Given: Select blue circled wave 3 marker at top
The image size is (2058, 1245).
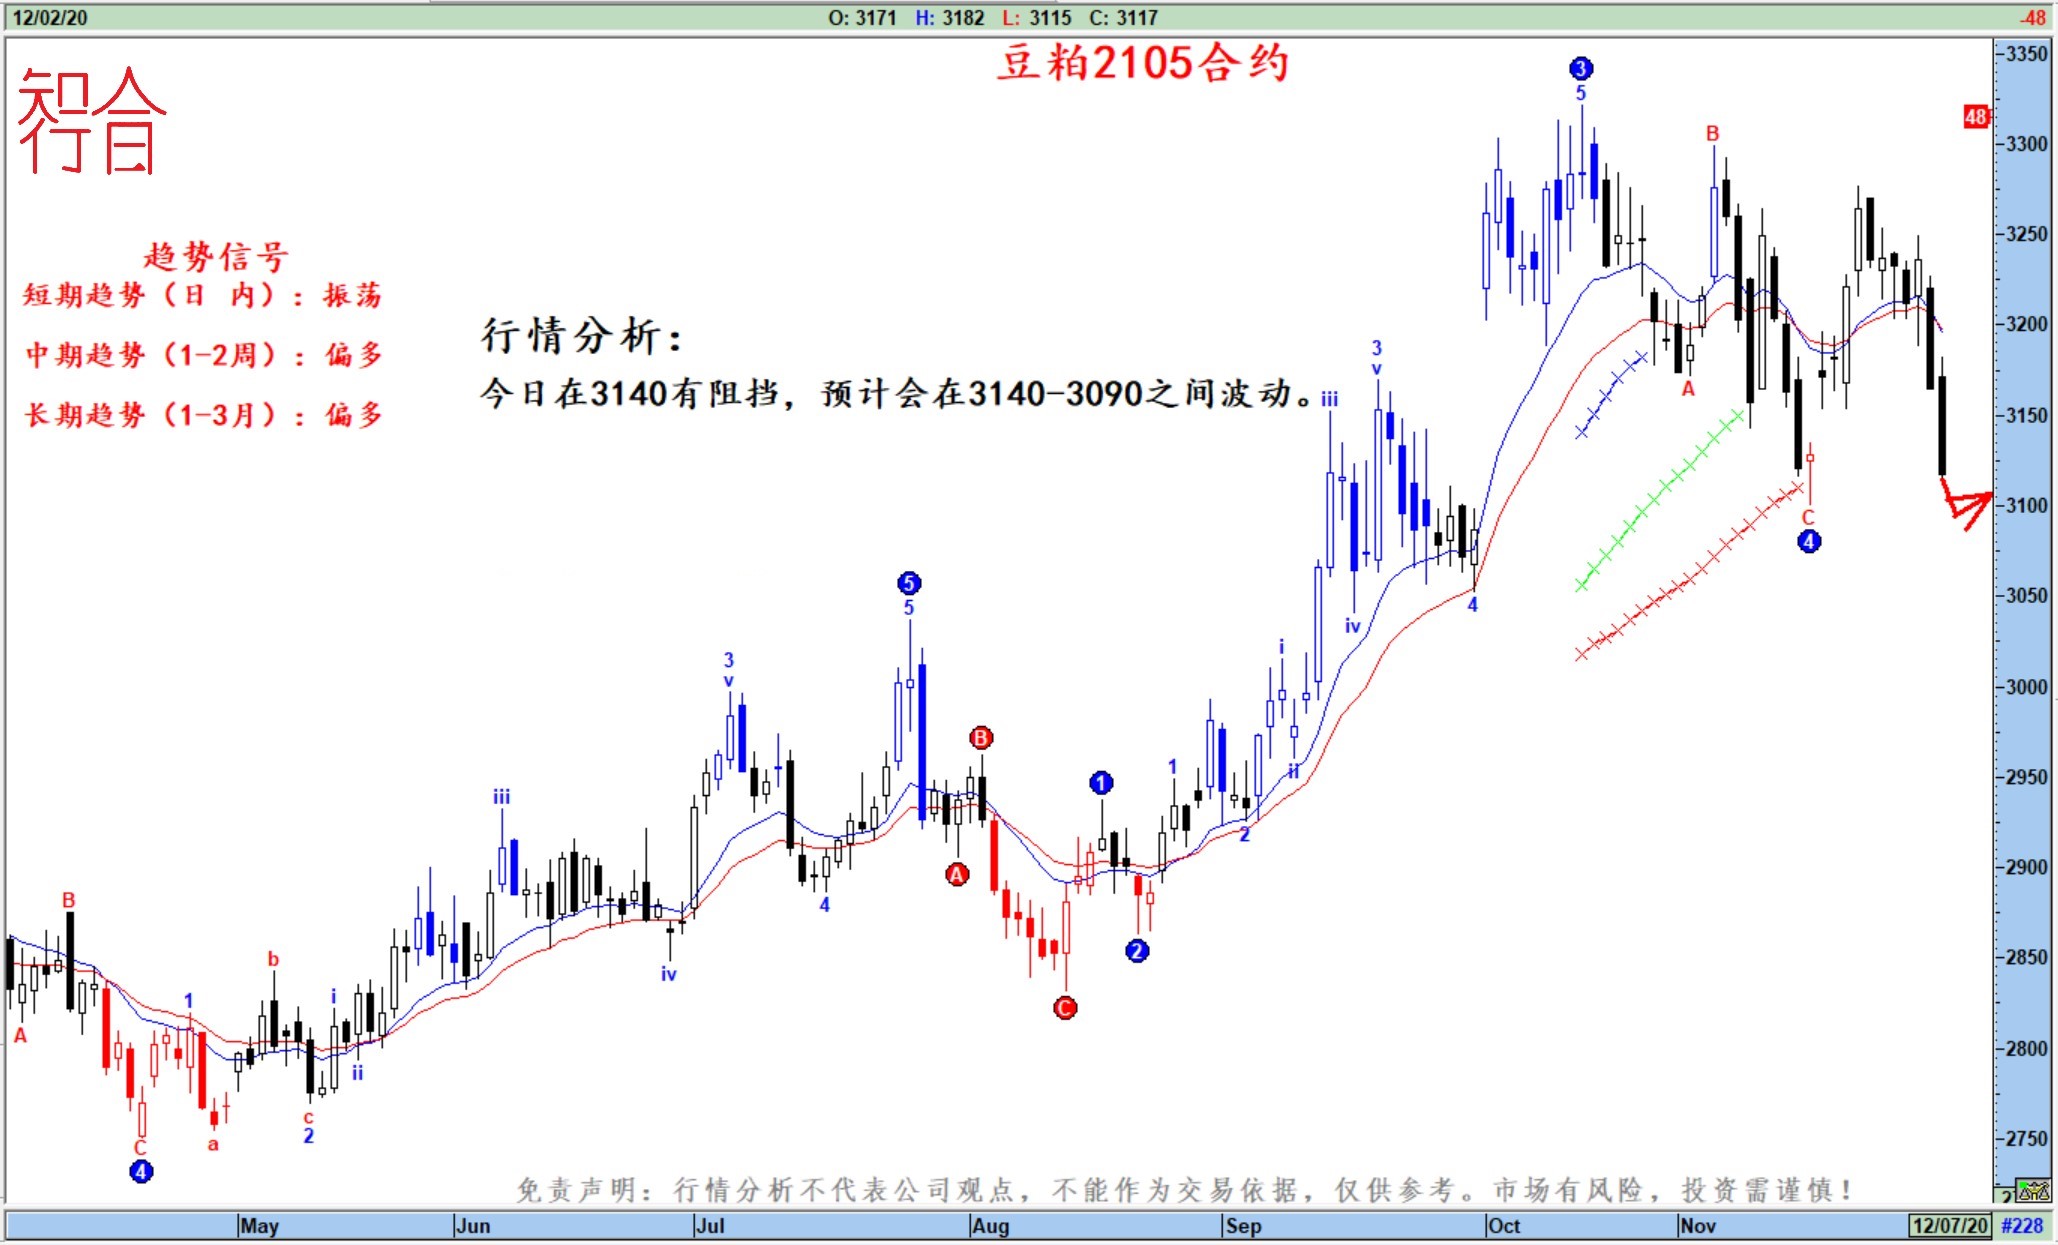Looking at the screenshot, I should (x=1580, y=69).
